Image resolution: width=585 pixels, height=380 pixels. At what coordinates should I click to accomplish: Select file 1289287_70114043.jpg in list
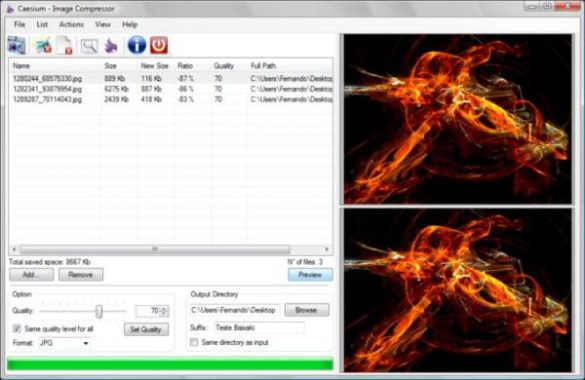tap(47, 100)
